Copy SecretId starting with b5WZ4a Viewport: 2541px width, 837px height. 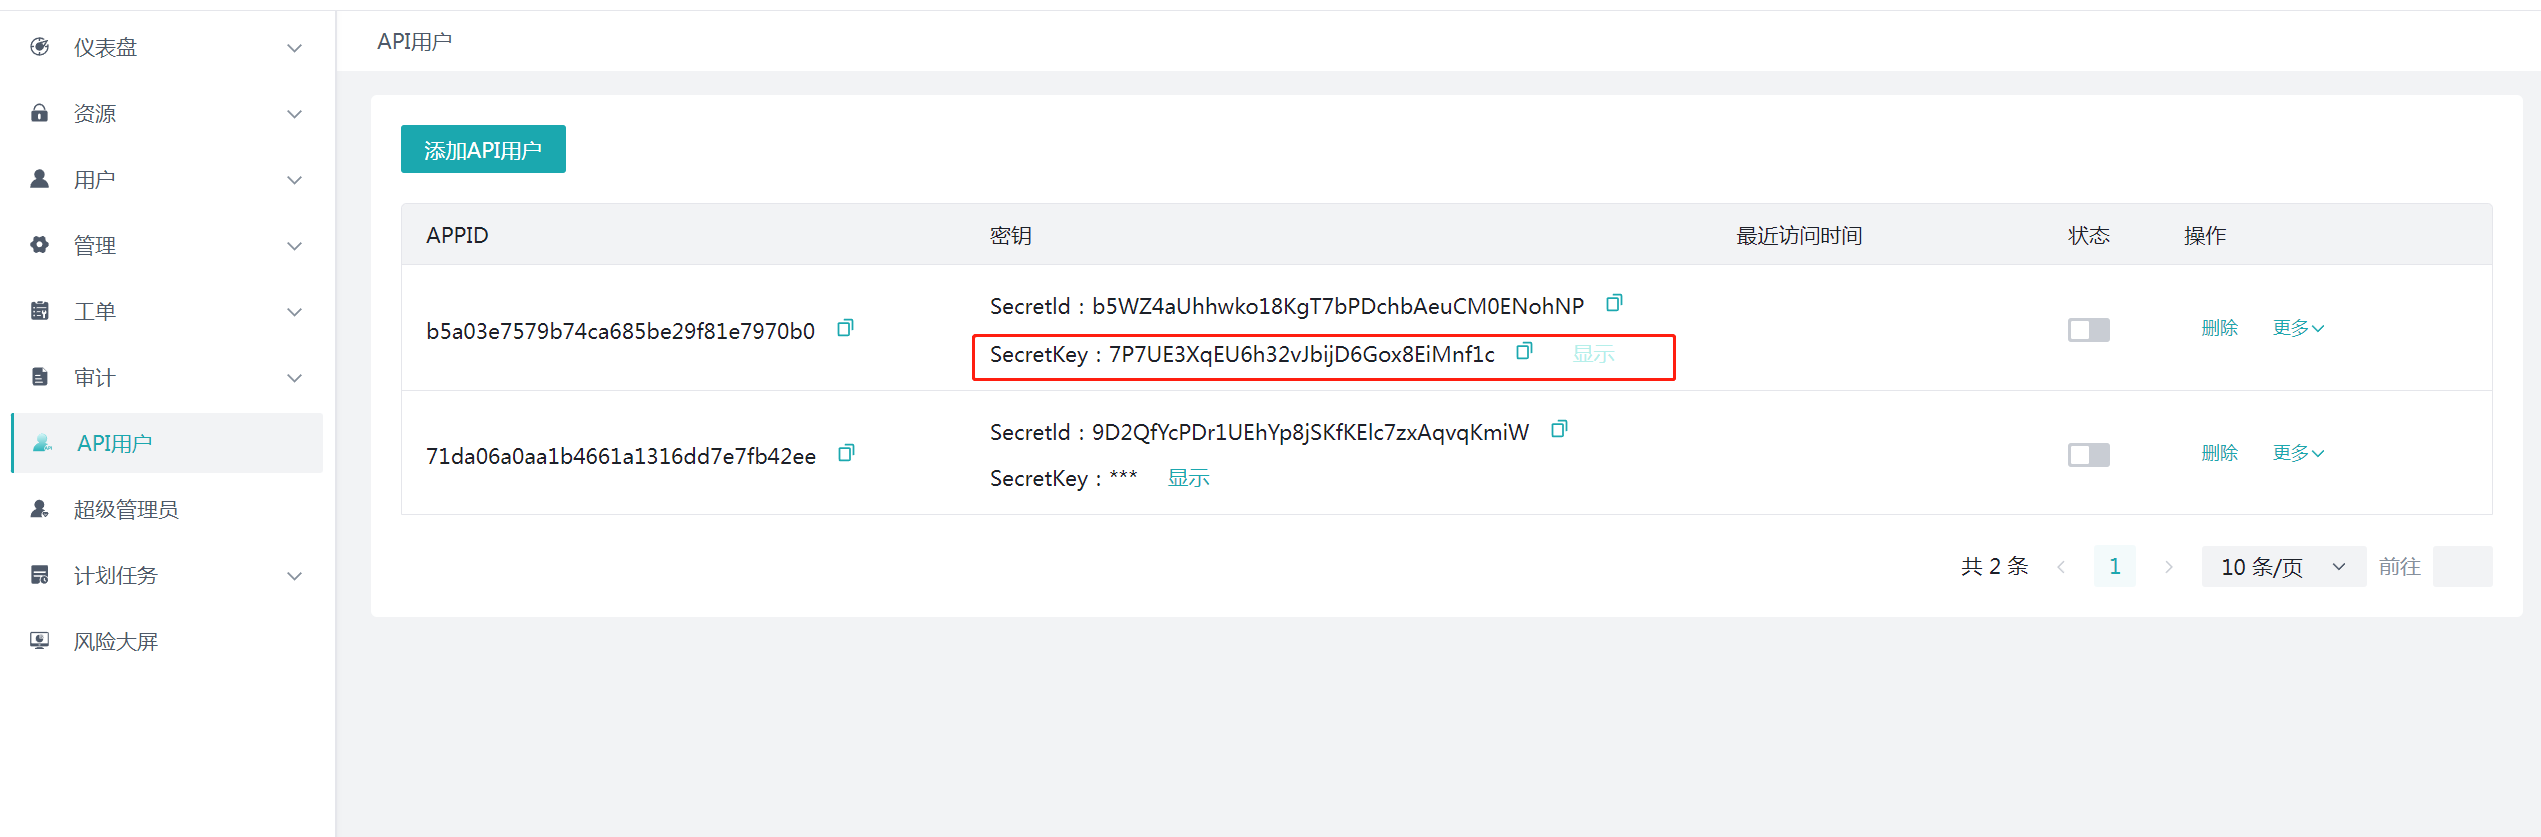[x=1613, y=303]
